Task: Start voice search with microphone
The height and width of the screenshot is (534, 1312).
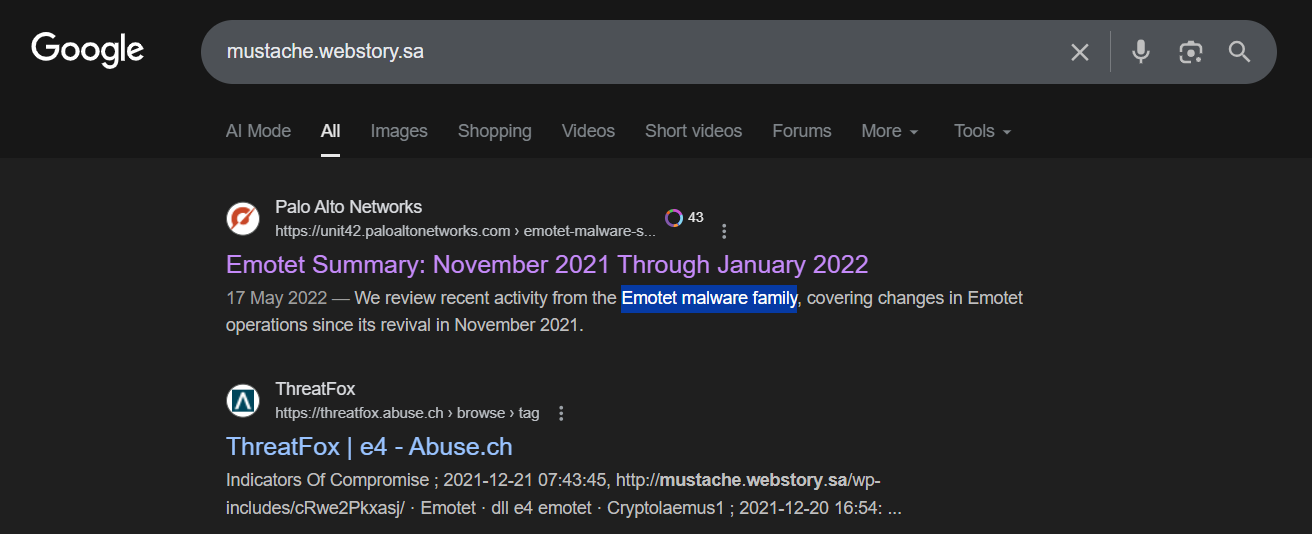Action: (1141, 52)
